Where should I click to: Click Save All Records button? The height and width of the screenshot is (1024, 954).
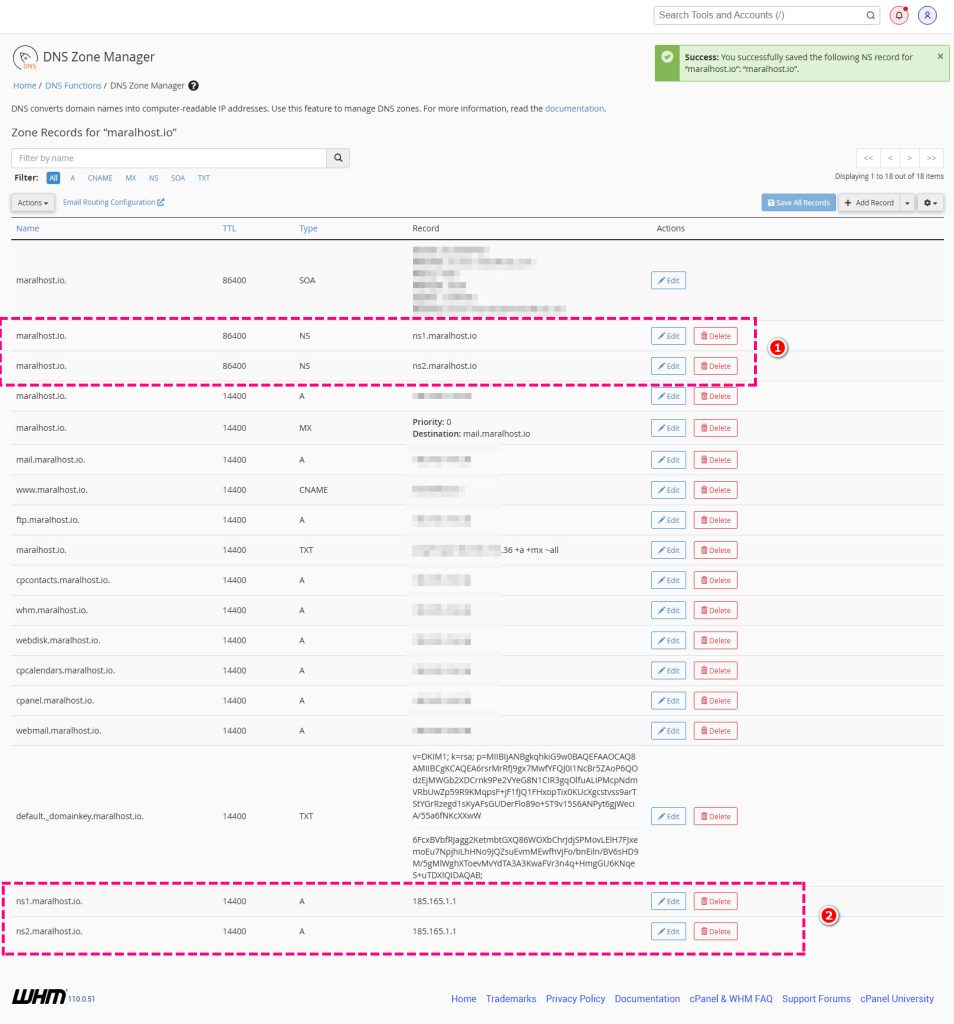[x=798, y=203]
